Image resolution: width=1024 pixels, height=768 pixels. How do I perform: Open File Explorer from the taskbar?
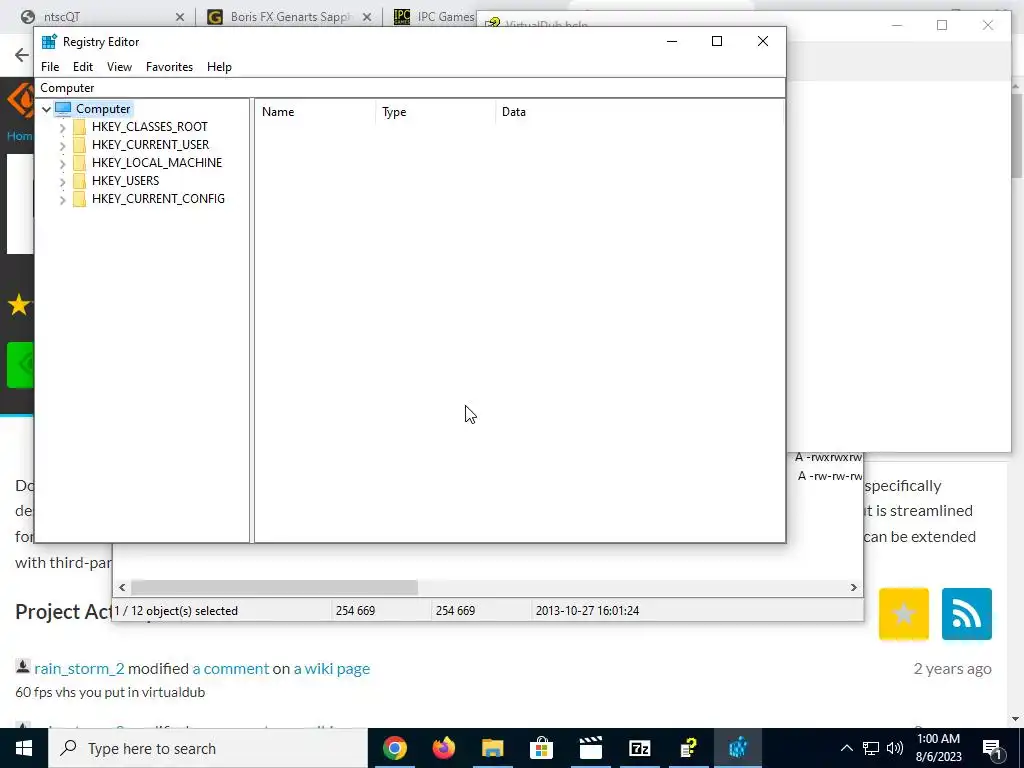pyautogui.click(x=493, y=748)
